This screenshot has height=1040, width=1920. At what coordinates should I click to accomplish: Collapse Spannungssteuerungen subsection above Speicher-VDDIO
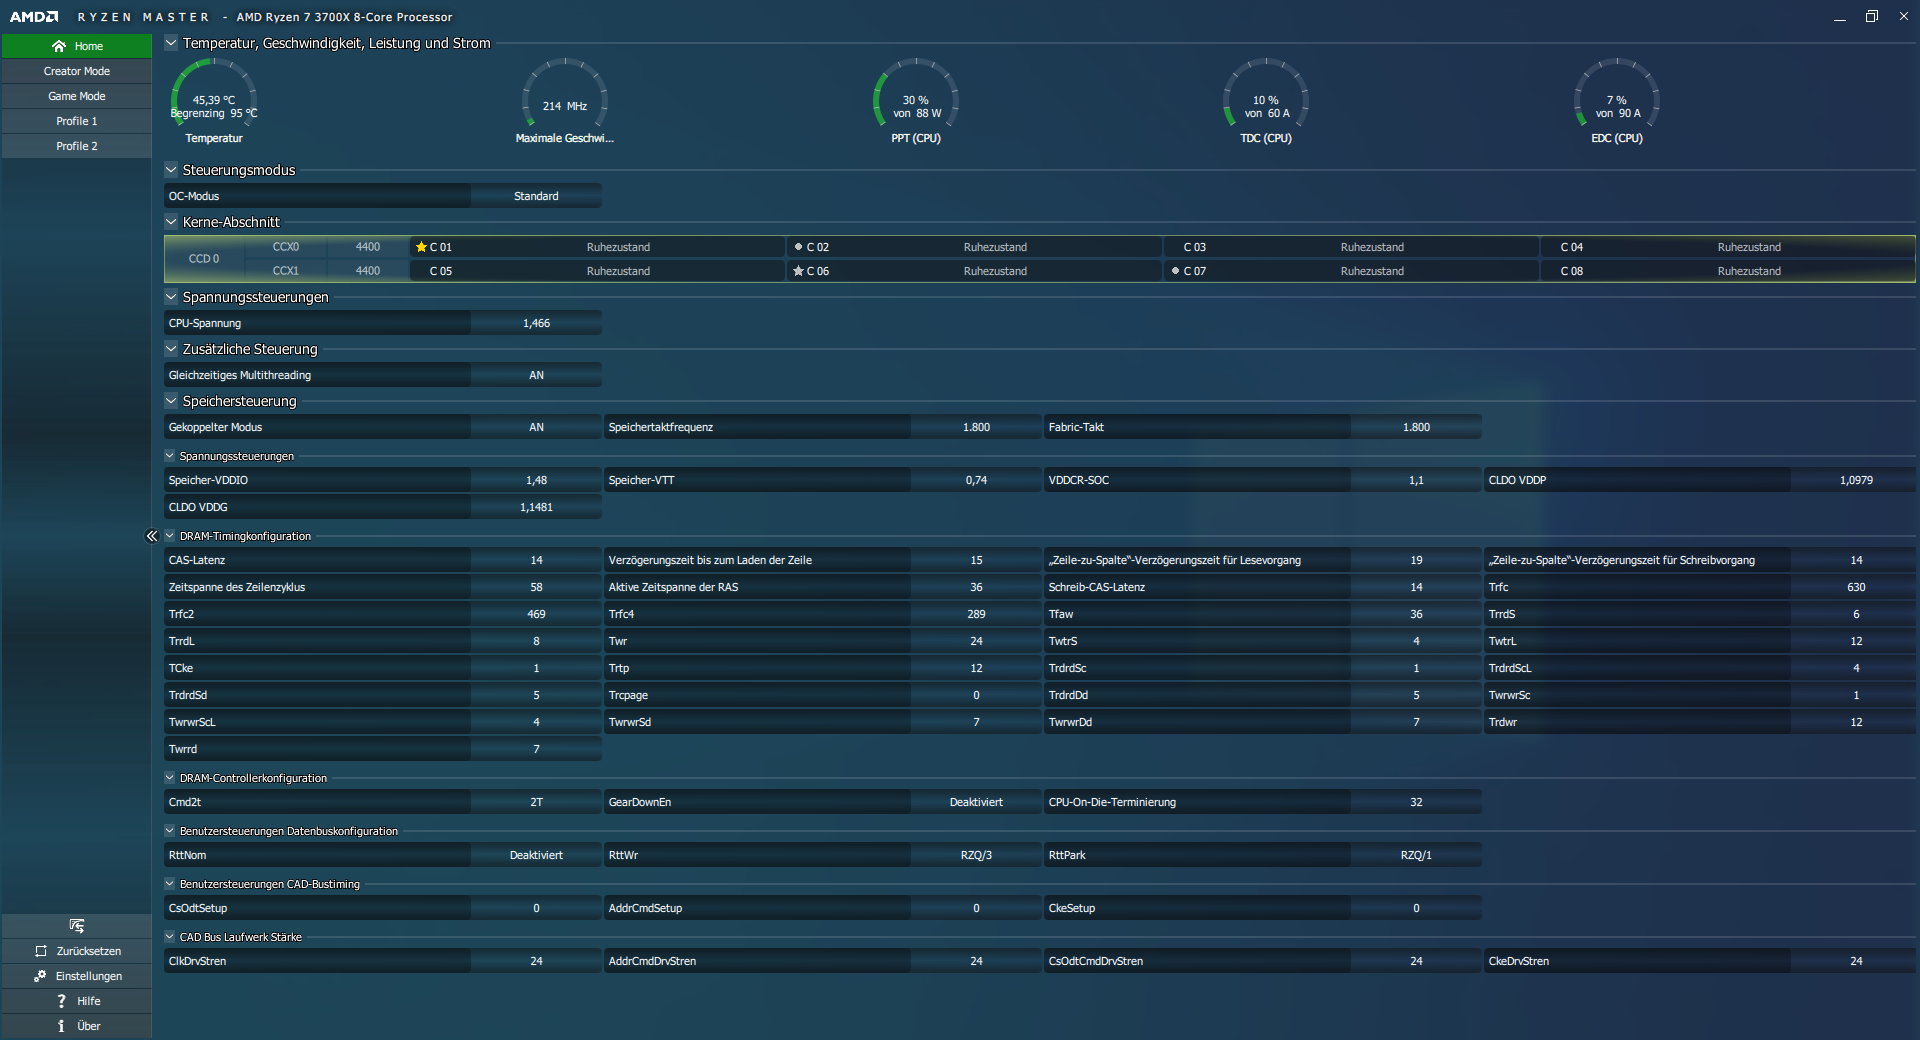170,456
